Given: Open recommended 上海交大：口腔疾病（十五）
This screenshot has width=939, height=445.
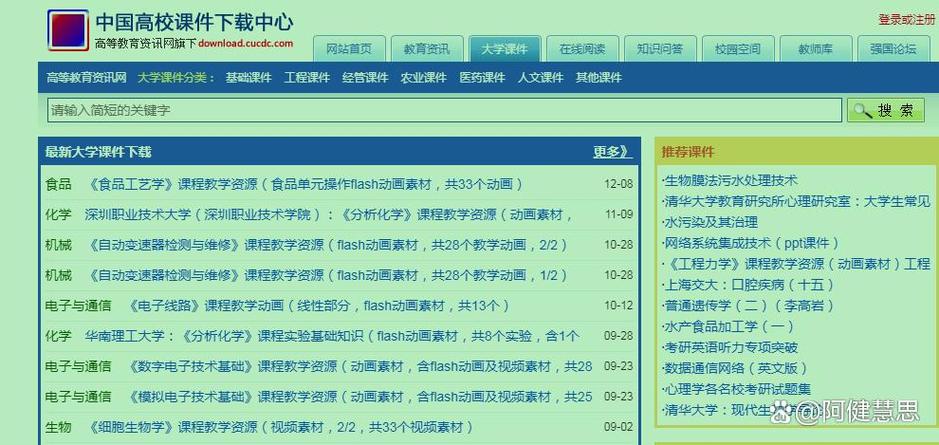Looking at the screenshot, I should [x=749, y=284].
